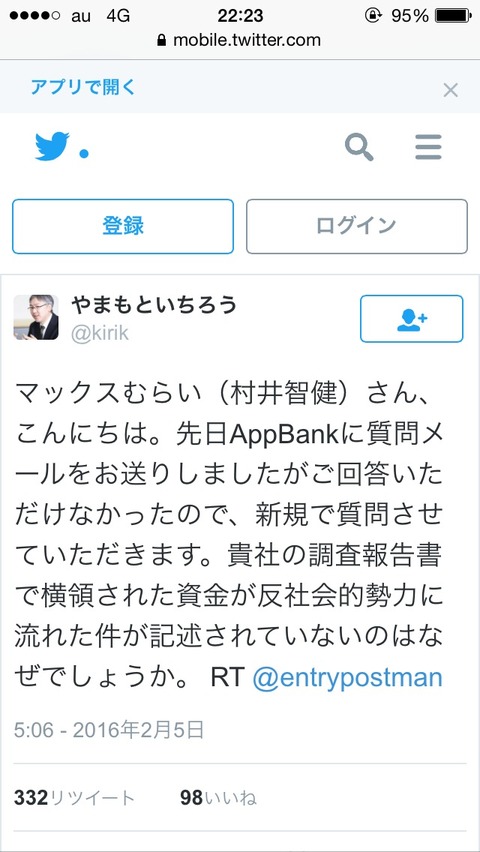Open the @kirik handle
Image resolution: width=480 pixels, height=852 pixels.
pyautogui.click(x=100, y=333)
